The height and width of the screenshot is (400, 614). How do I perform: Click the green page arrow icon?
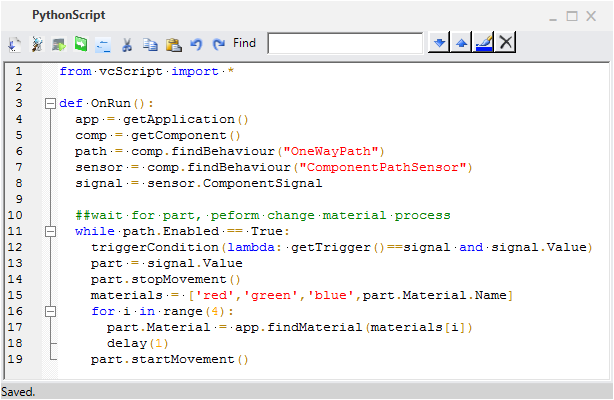click(x=81, y=44)
